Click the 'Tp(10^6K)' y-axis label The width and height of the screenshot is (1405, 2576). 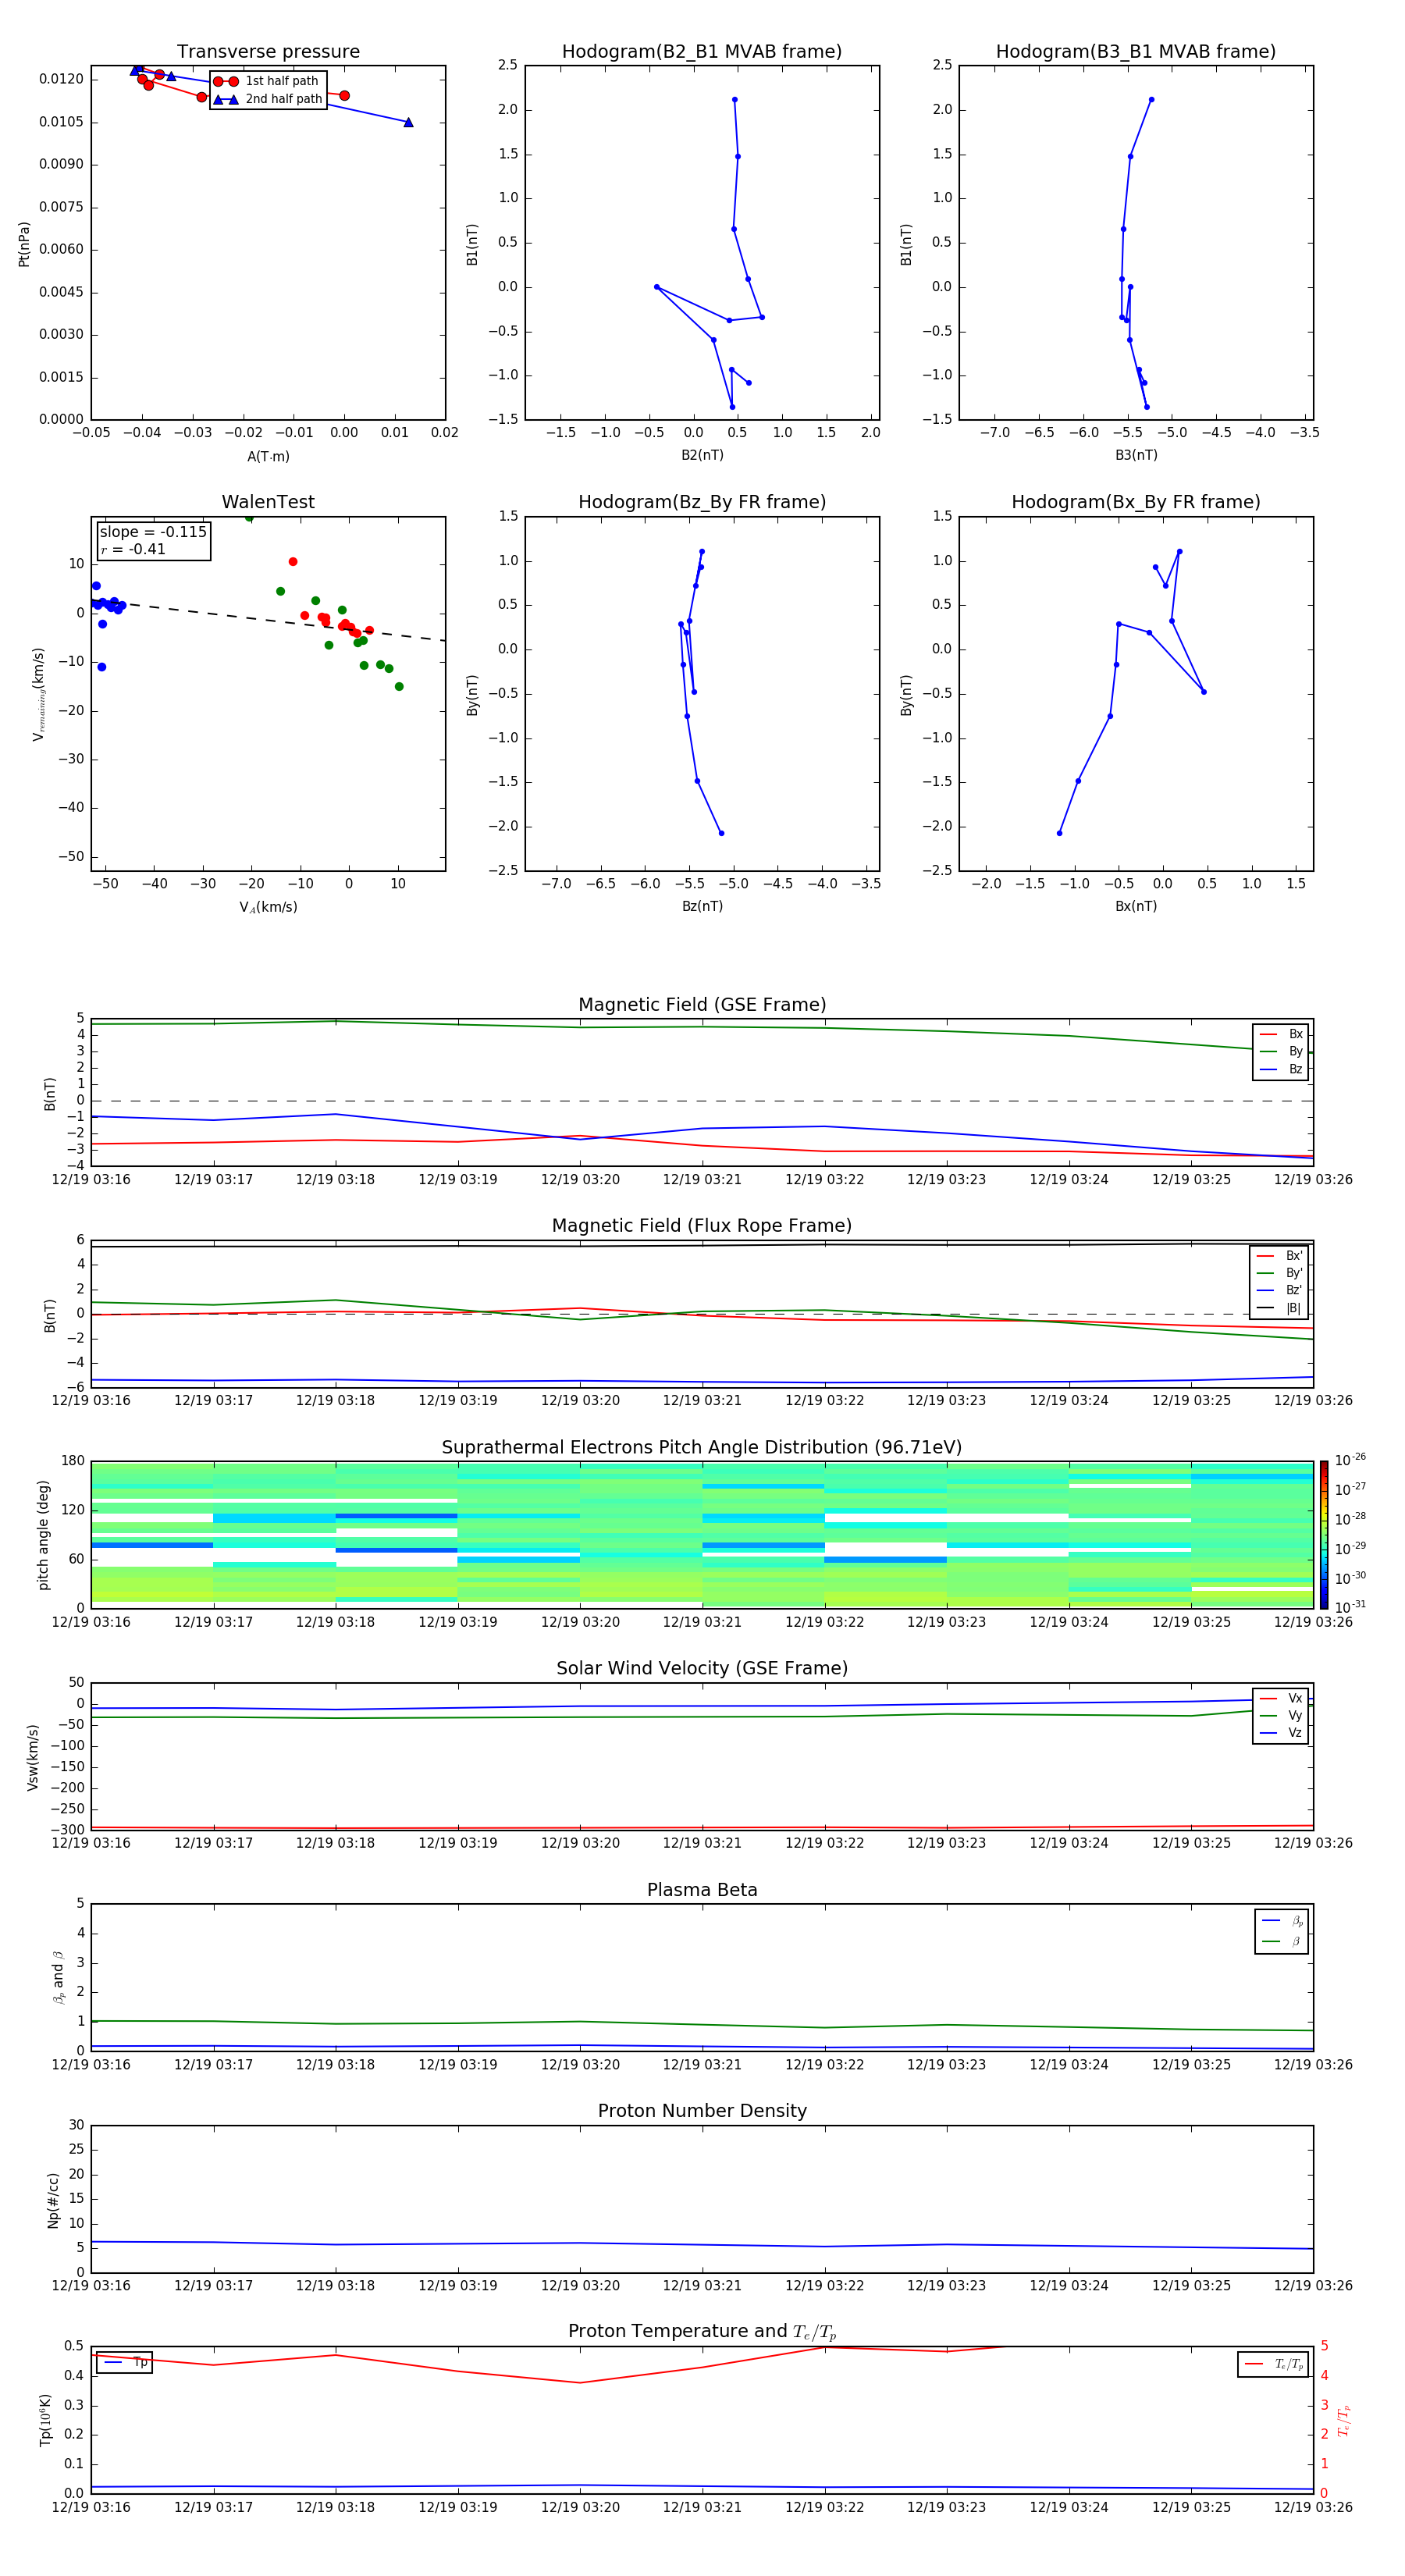tap(45, 2420)
